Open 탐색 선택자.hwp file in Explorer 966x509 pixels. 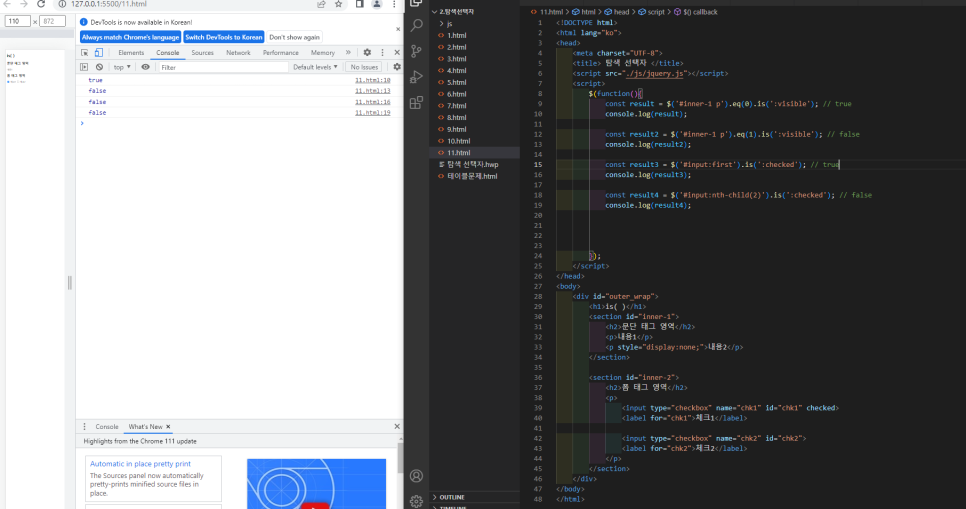coord(474,165)
